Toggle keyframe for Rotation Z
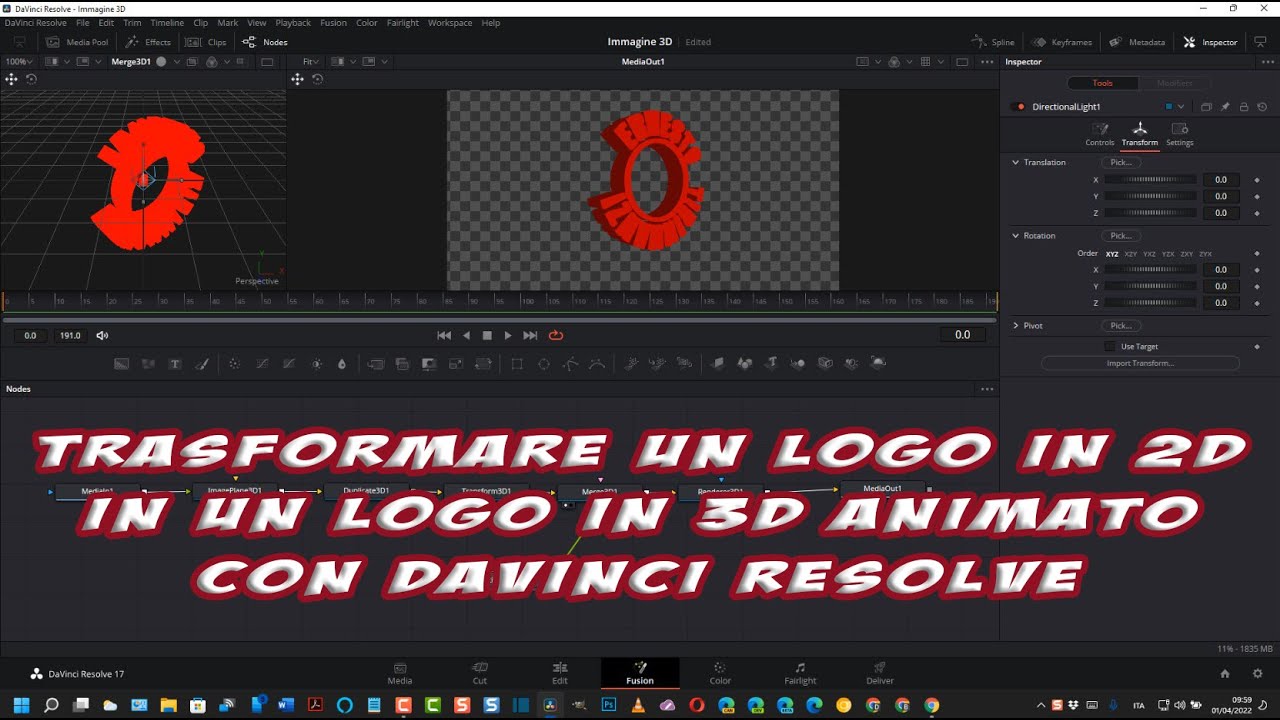 [1257, 303]
